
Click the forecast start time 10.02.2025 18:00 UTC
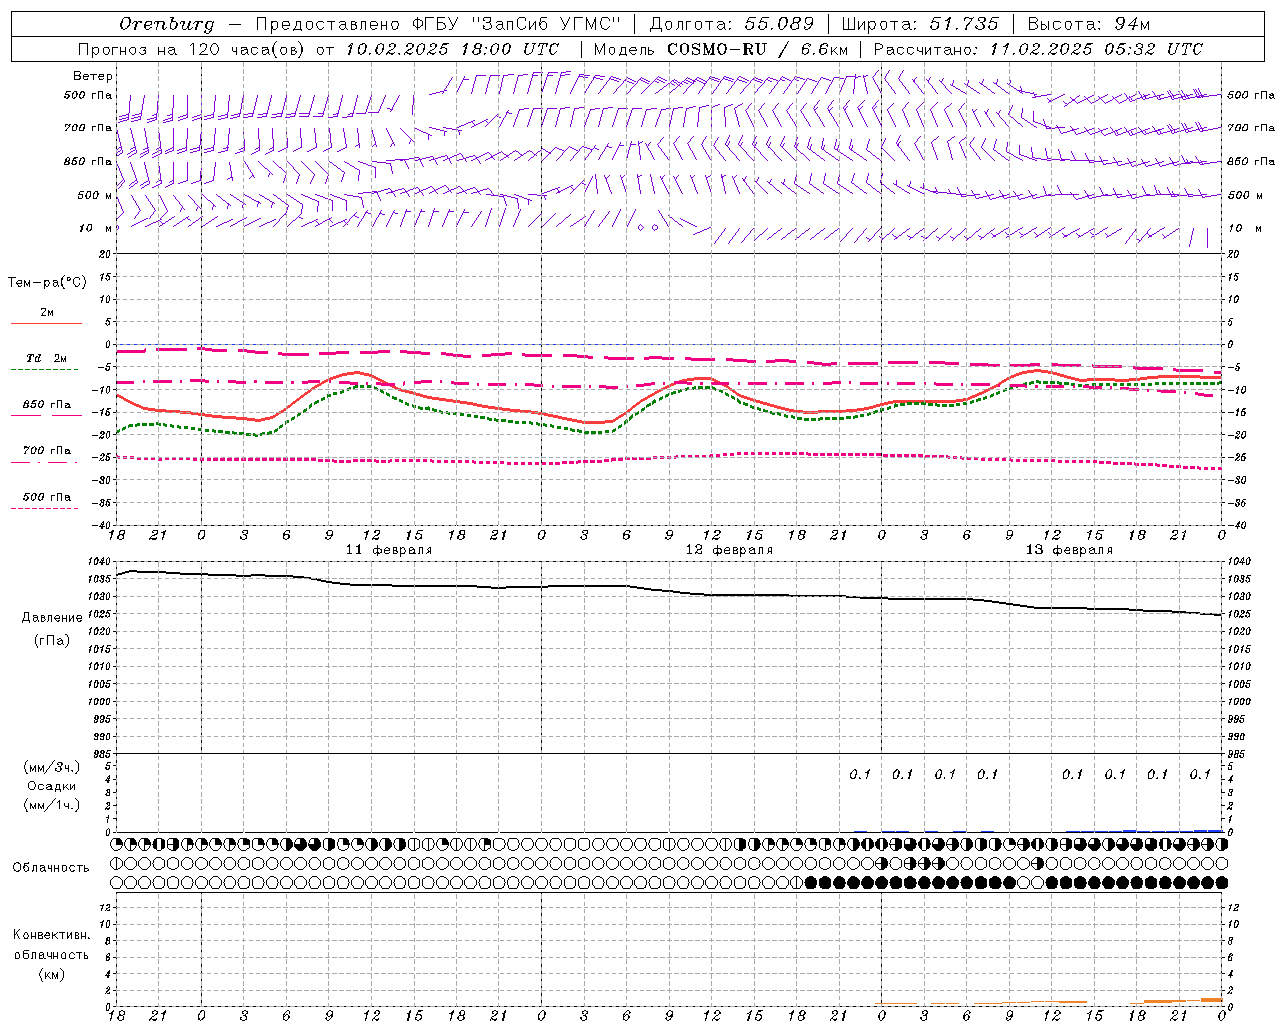452,49
